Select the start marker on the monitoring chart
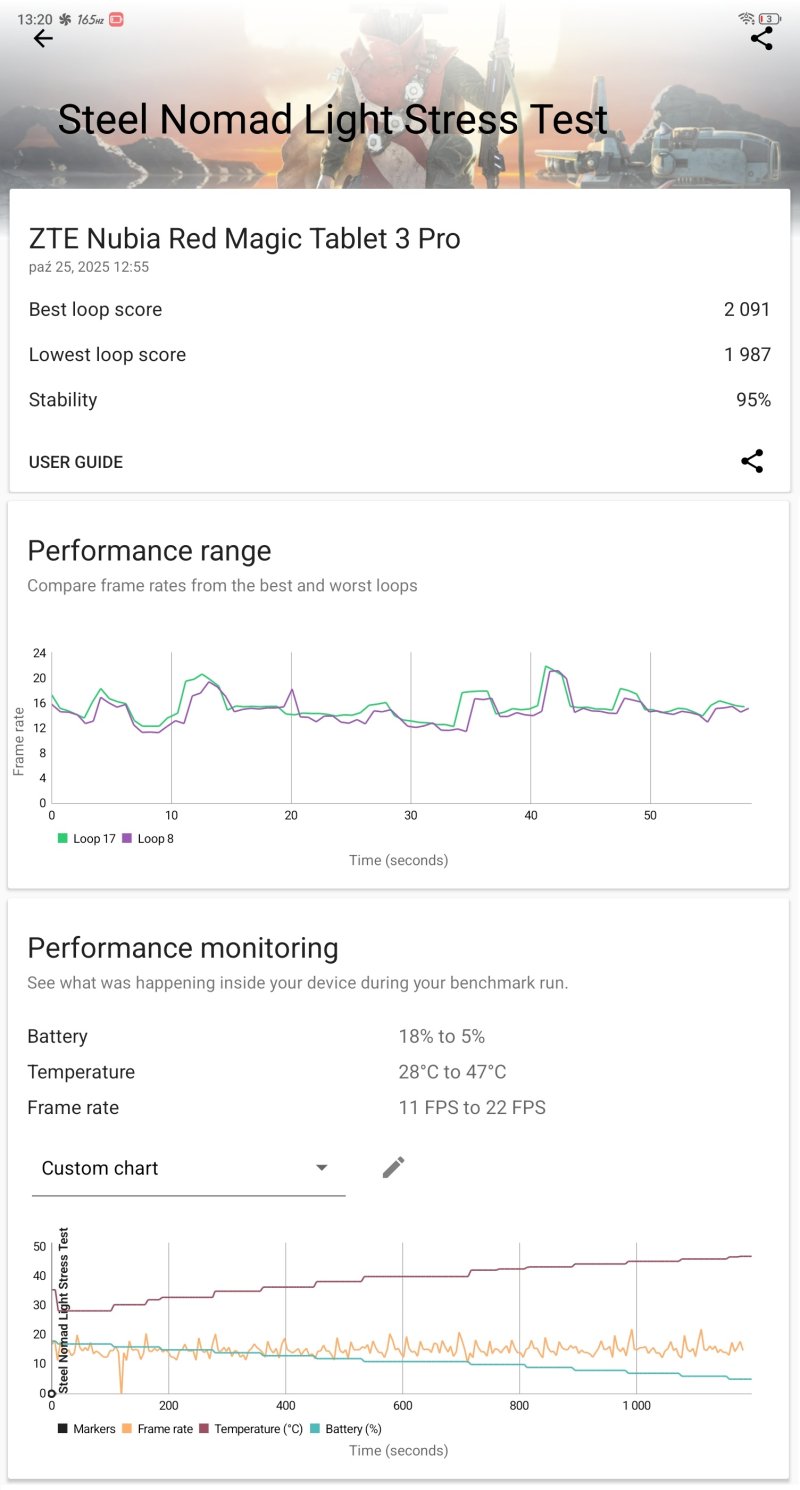Viewport: 800px width, 1490px height. click(52, 1393)
